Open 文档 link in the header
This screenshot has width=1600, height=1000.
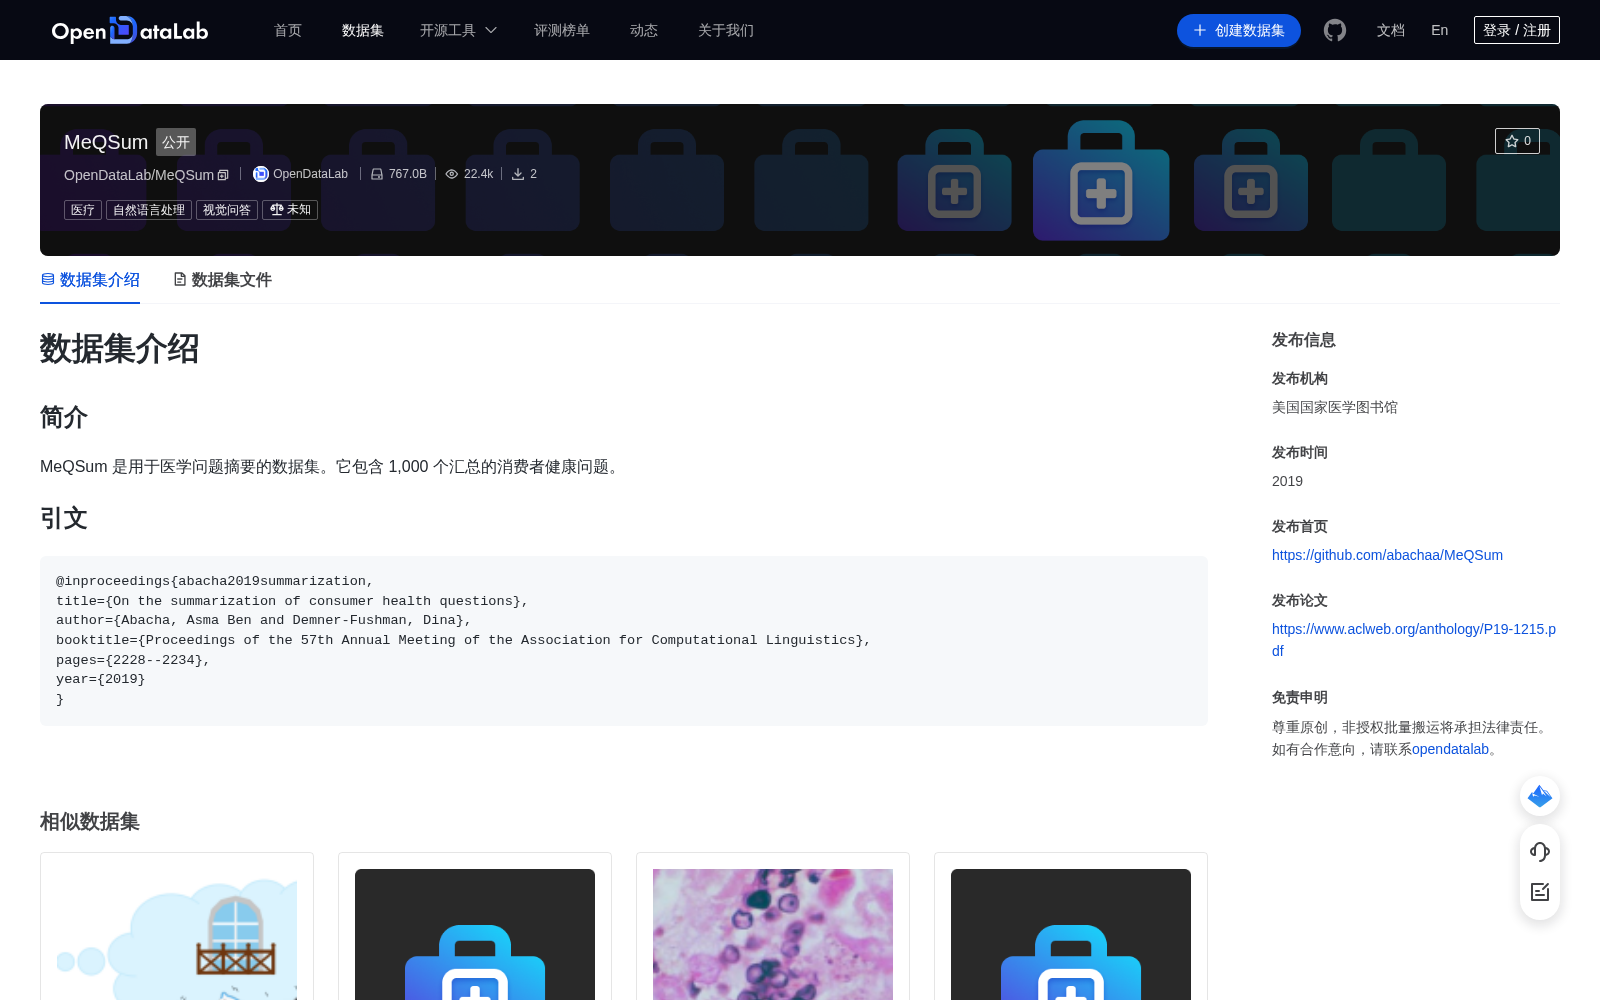click(x=1391, y=30)
